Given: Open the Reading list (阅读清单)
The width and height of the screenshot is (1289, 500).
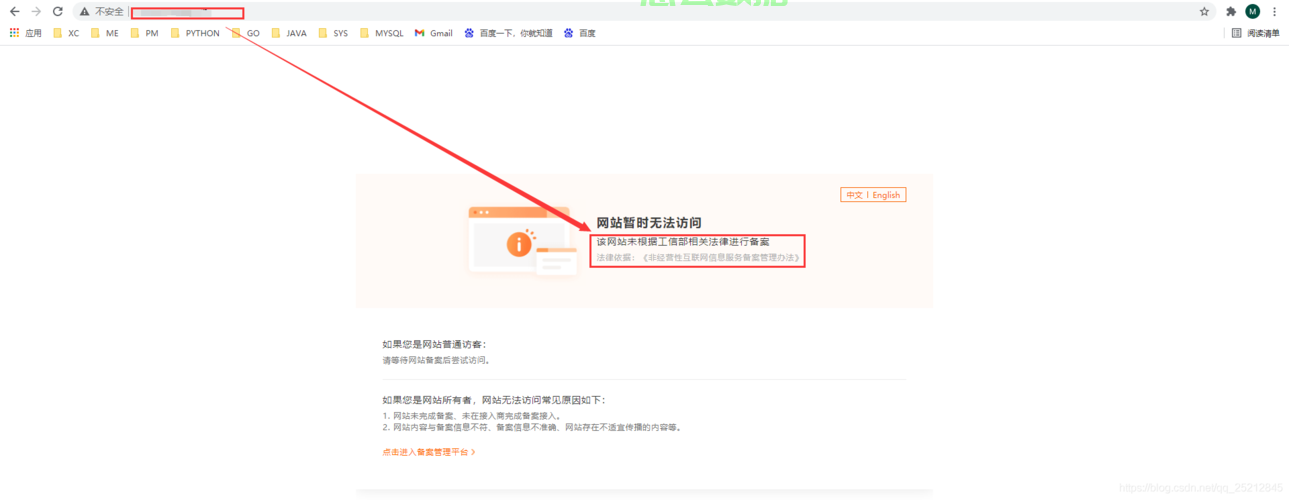Looking at the screenshot, I should pyautogui.click(x=1255, y=33).
